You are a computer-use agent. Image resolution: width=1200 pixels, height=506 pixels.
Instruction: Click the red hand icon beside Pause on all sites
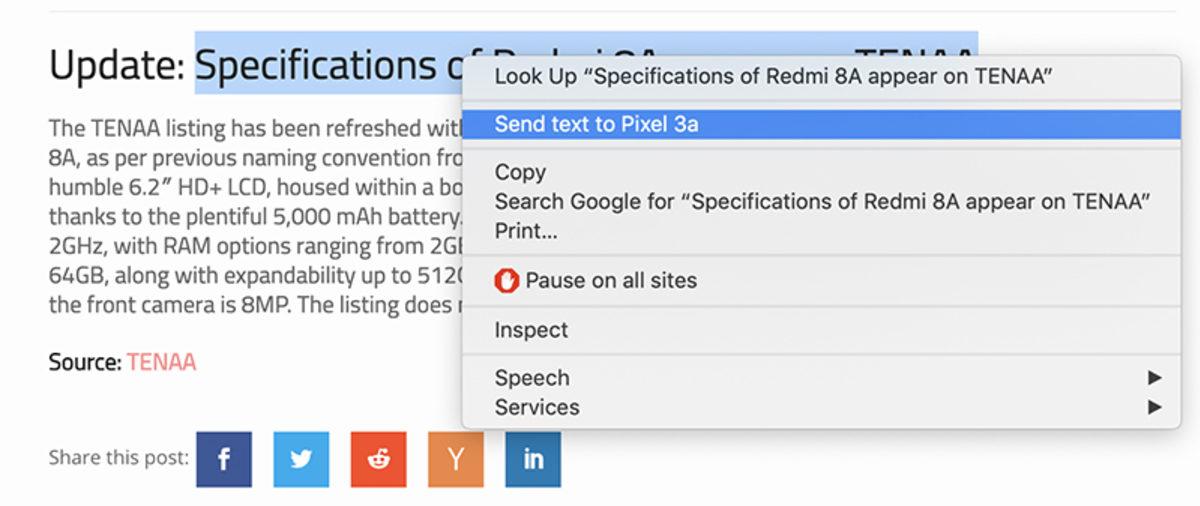(x=507, y=281)
